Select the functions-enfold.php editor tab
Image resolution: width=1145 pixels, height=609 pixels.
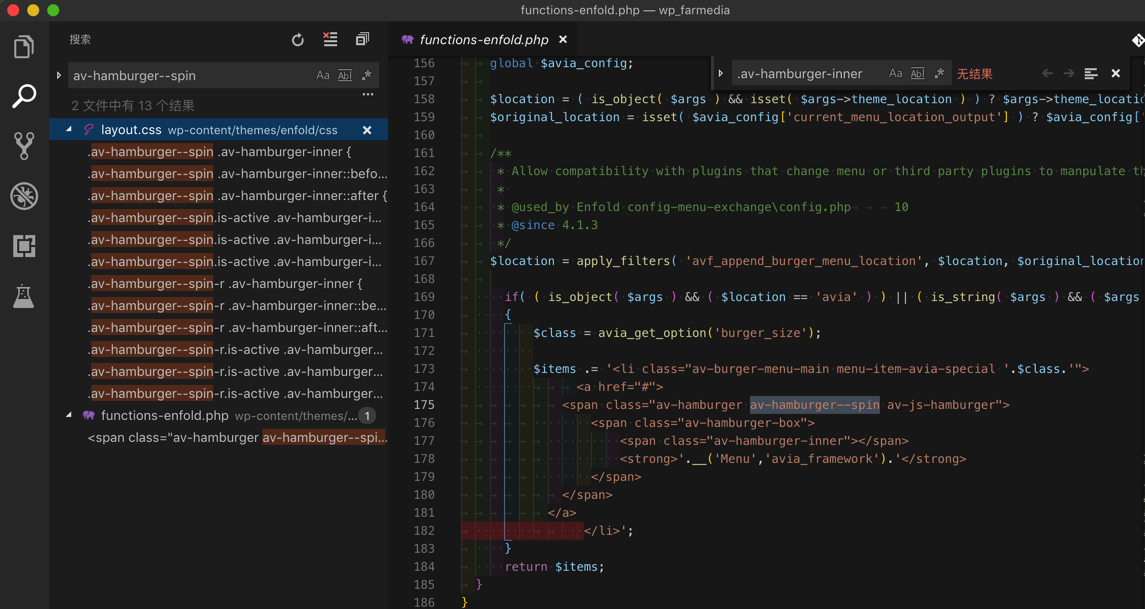[x=483, y=40]
